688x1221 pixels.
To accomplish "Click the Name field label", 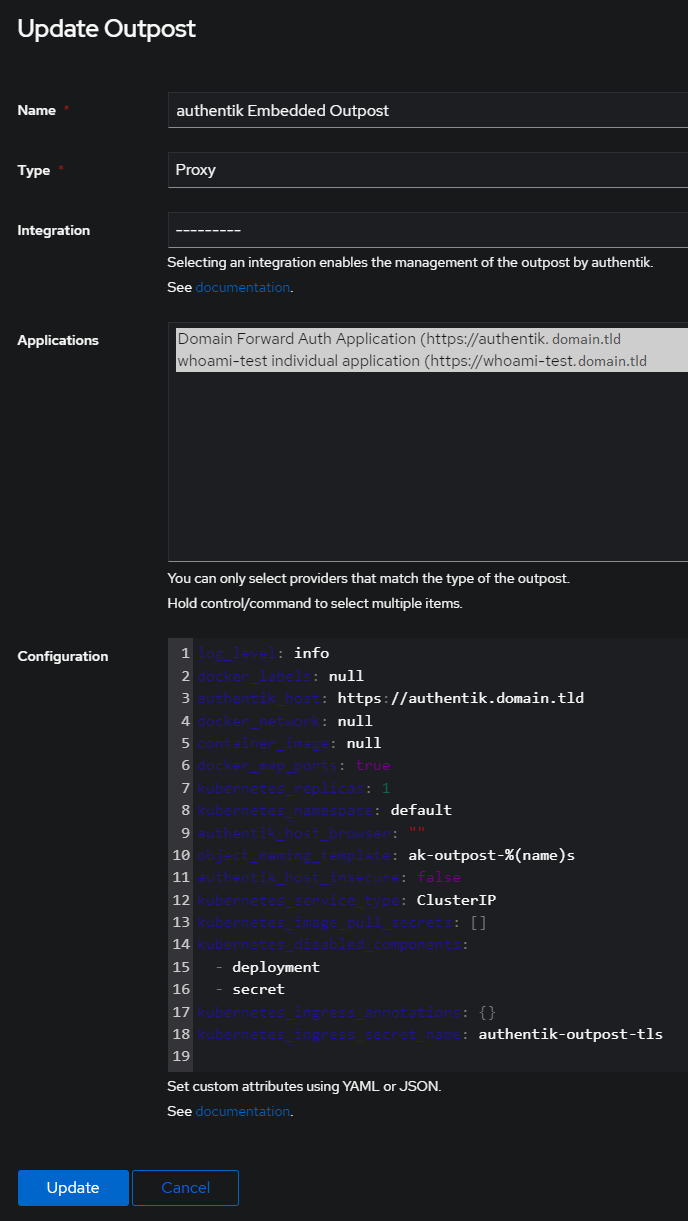I will [37, 110].
